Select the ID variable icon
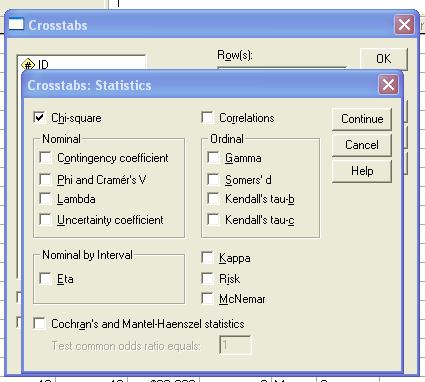 28,64
